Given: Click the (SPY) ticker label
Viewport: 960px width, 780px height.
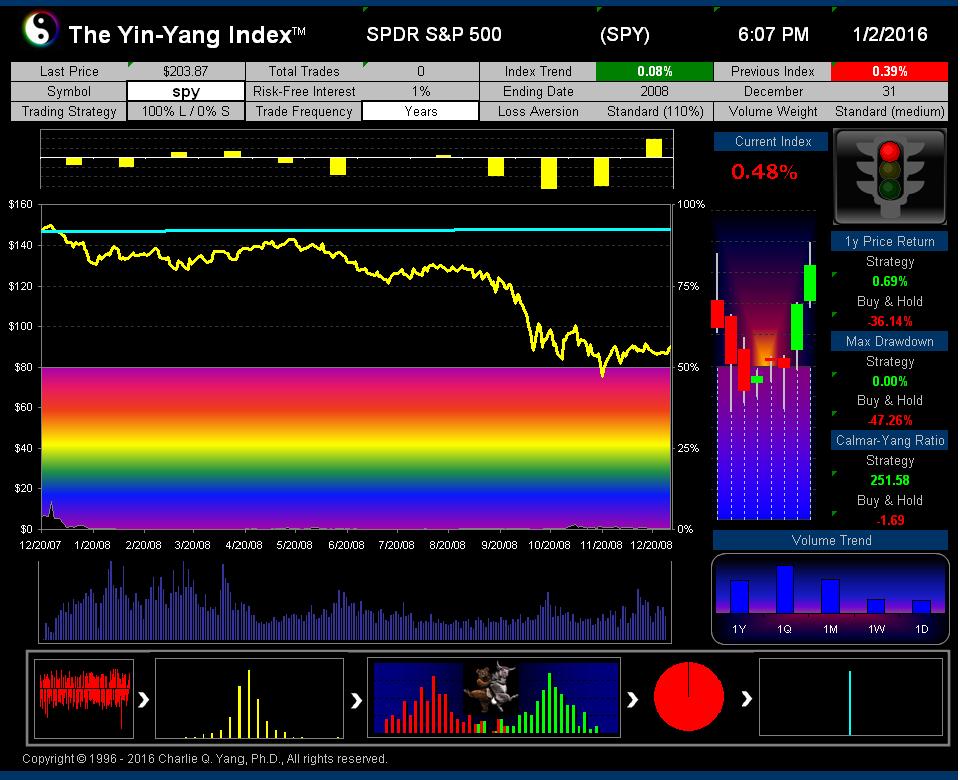Looking at the screenshot, I should click(624, 34).
